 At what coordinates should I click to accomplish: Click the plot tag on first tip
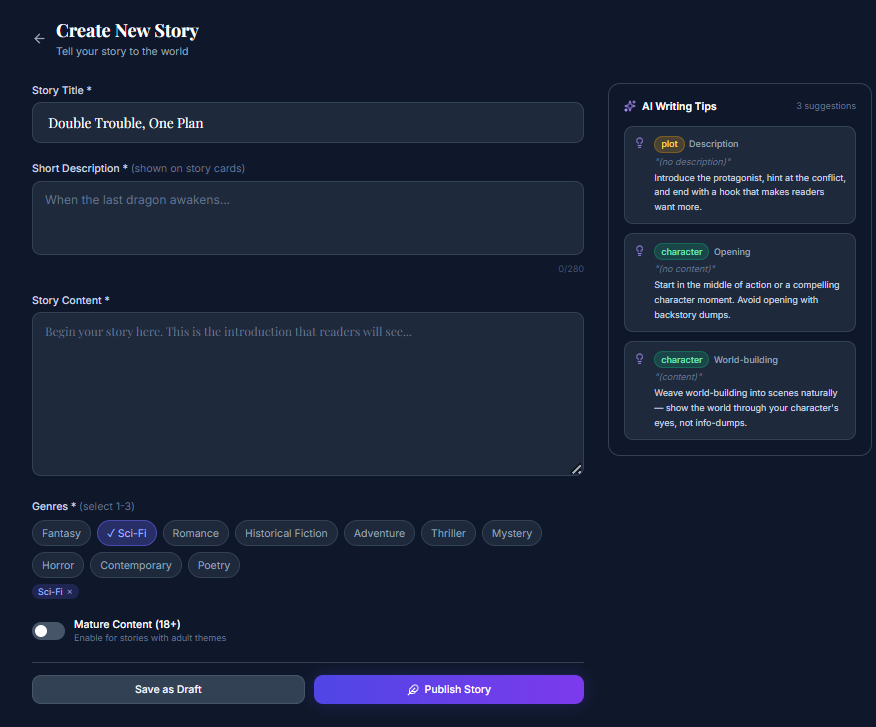(669, 144)
